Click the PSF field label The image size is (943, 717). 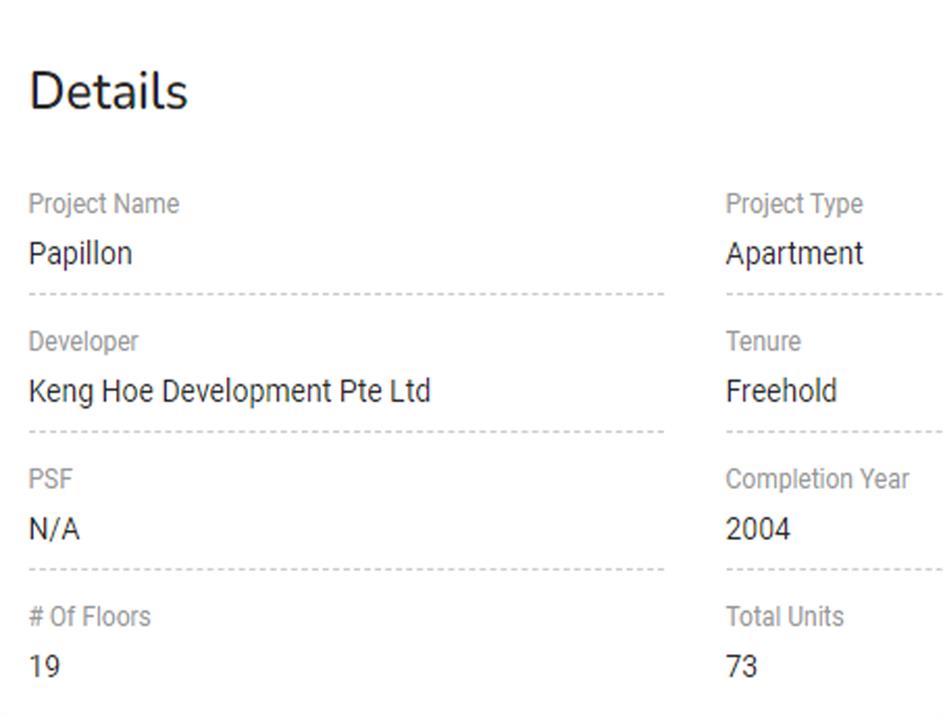tap(50, 479)
